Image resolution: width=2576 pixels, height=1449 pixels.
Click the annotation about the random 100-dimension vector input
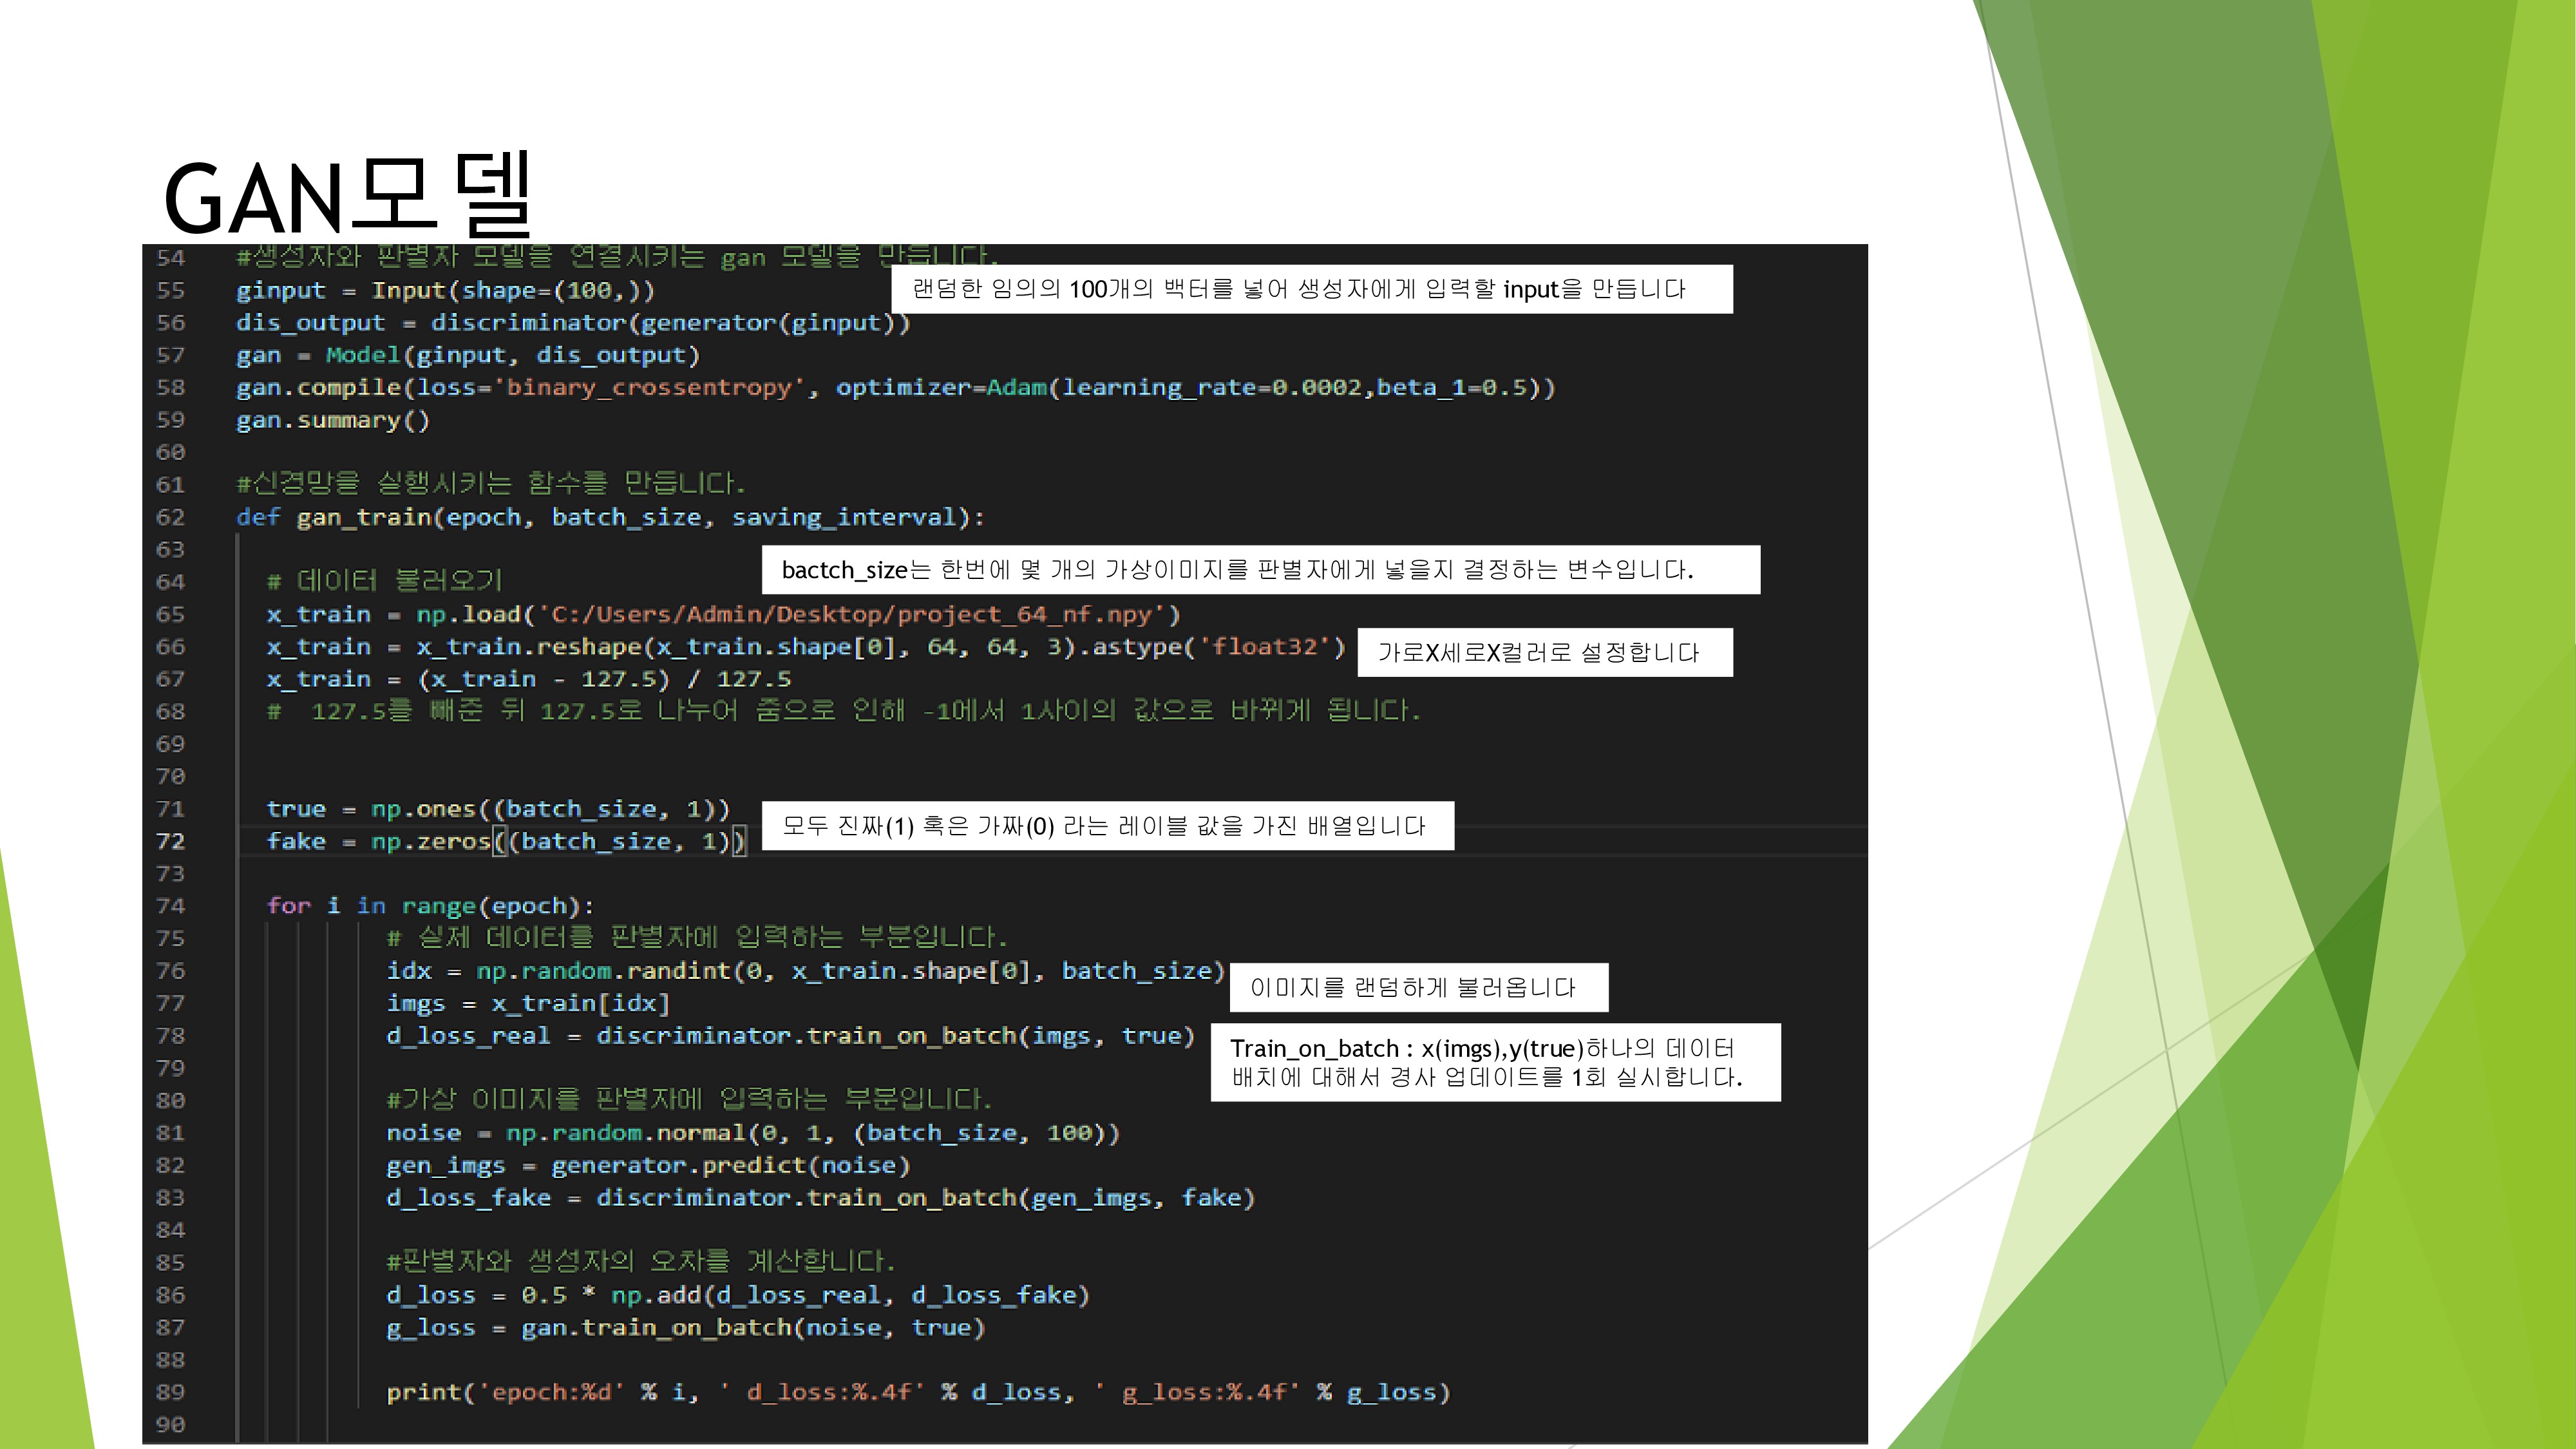(1311, 289)
